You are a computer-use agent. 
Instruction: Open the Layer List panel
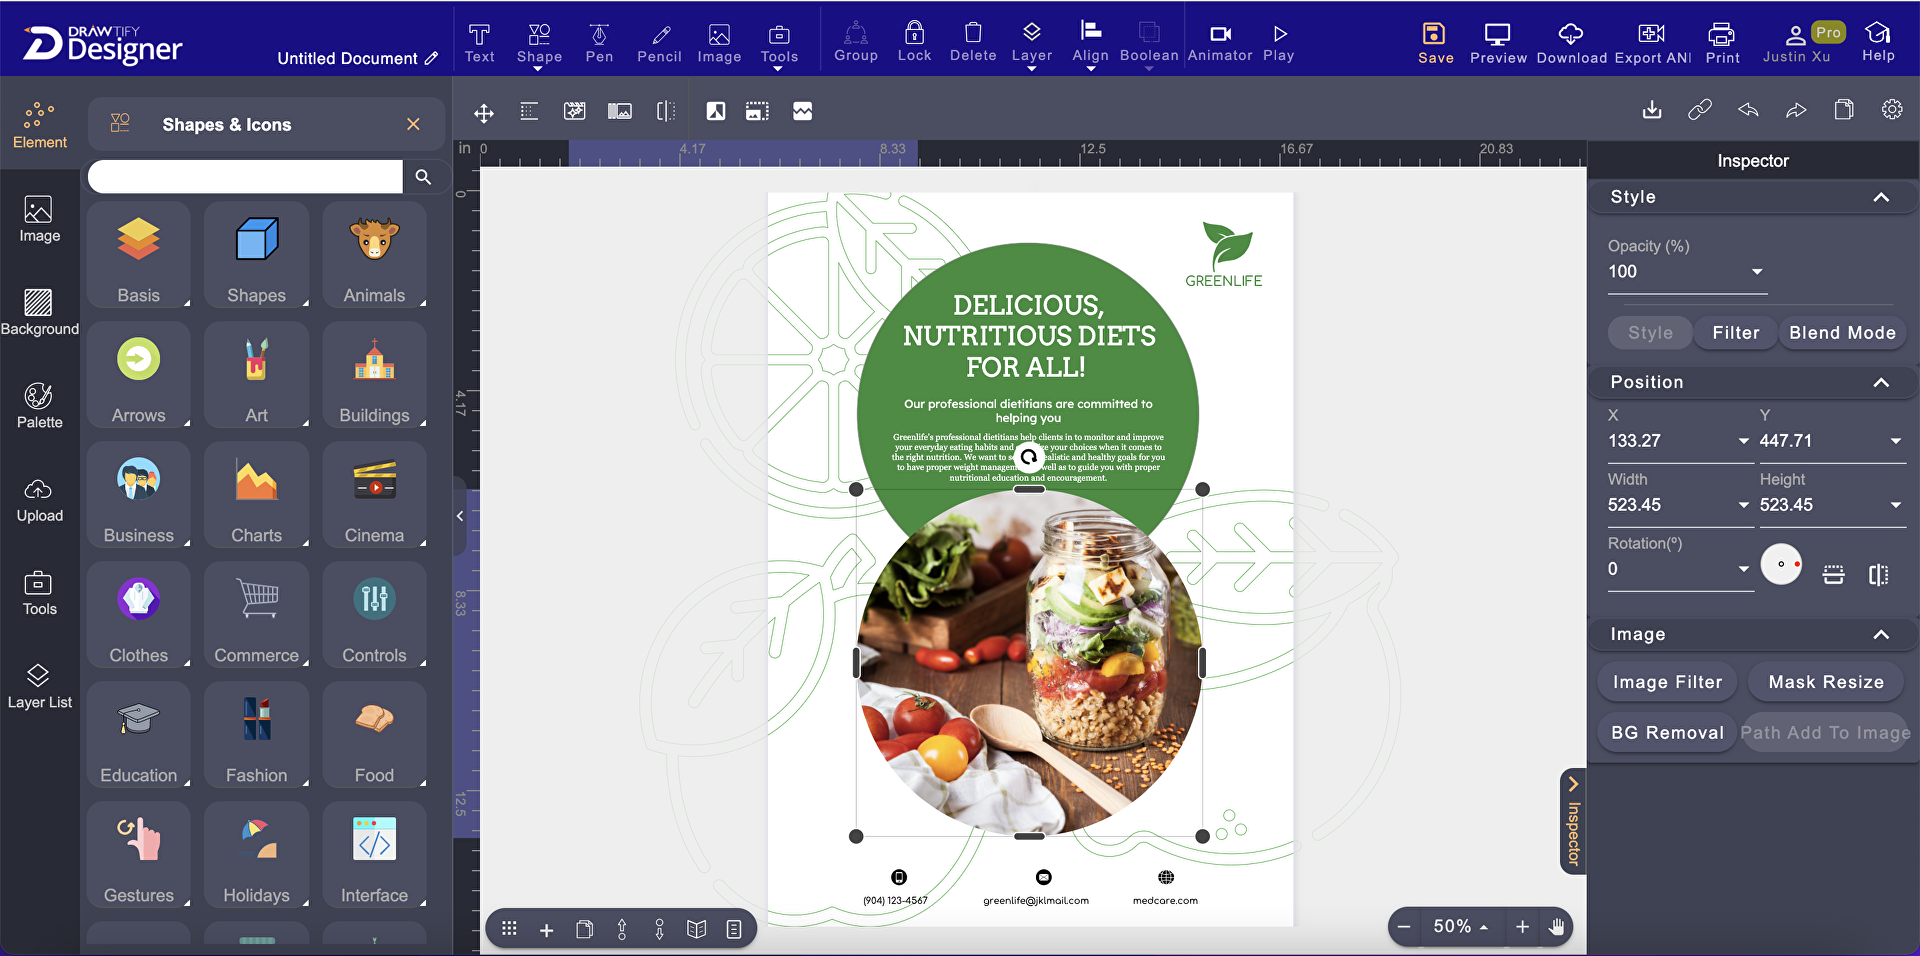coord(40,685)
